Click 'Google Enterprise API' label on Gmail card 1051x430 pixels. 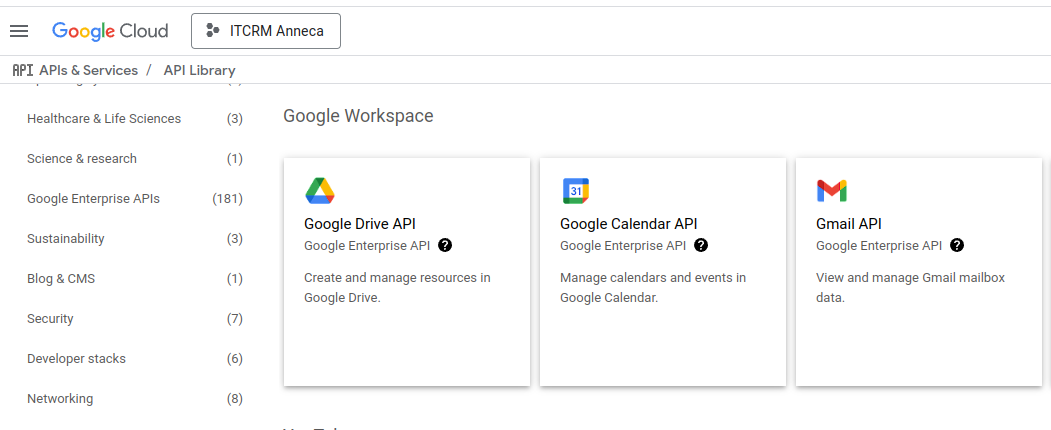[879, 246]
